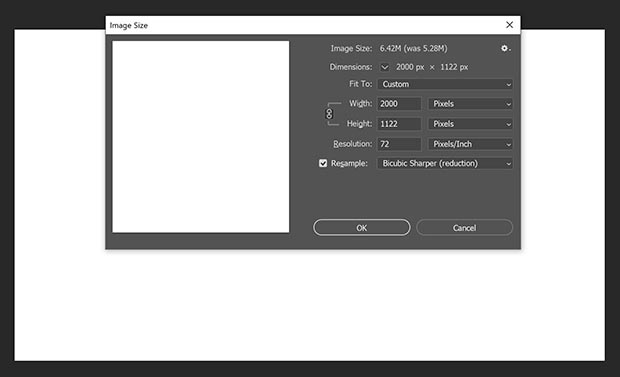Open the Resolution Pixels/Inch dropdown
This screenshot has width=620, height=377.
coord(471,144)
